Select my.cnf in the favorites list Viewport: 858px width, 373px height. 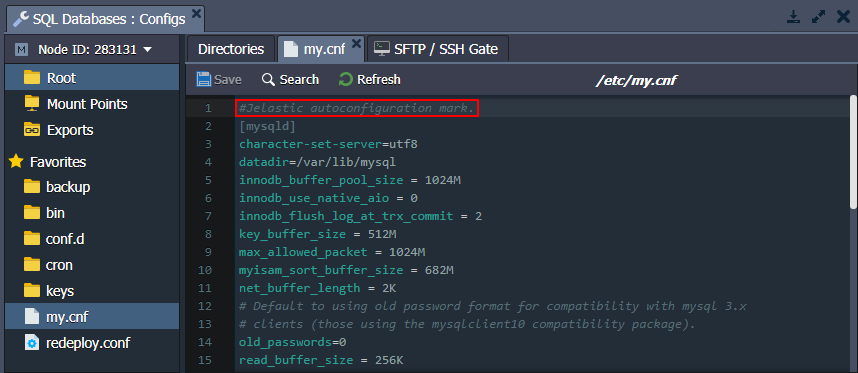click(x=92, y=316)
